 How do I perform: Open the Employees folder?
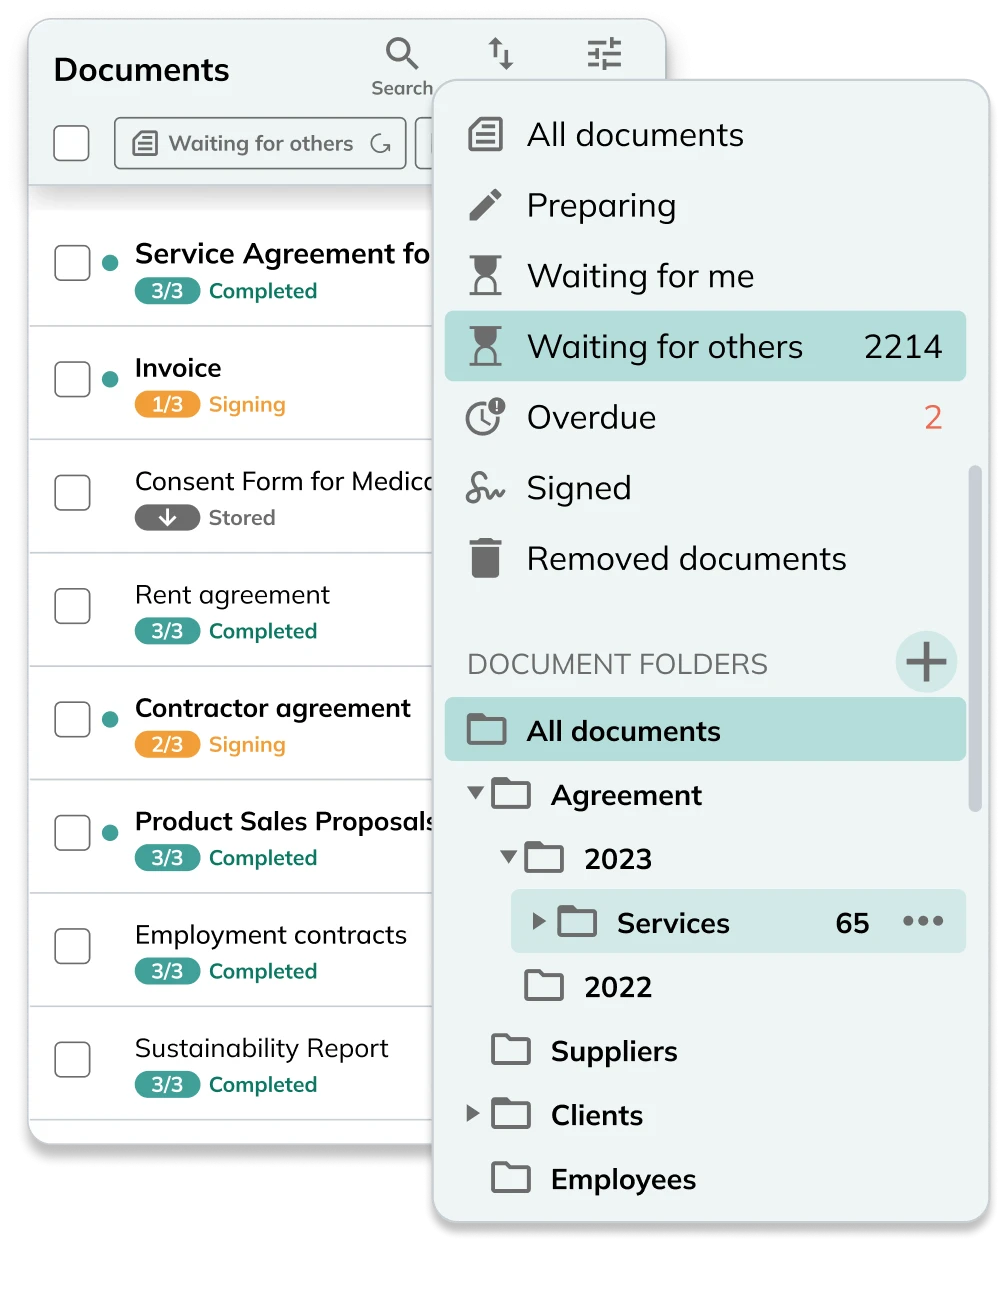click(x=622, y=1179)
